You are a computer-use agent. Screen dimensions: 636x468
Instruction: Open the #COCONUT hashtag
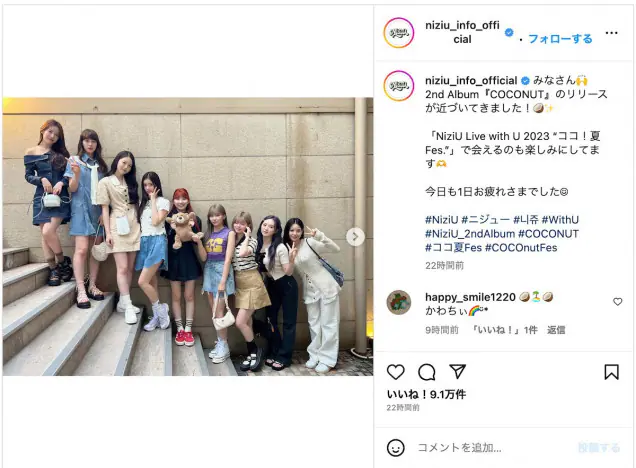pyautogui.click(x=548, y=234)
